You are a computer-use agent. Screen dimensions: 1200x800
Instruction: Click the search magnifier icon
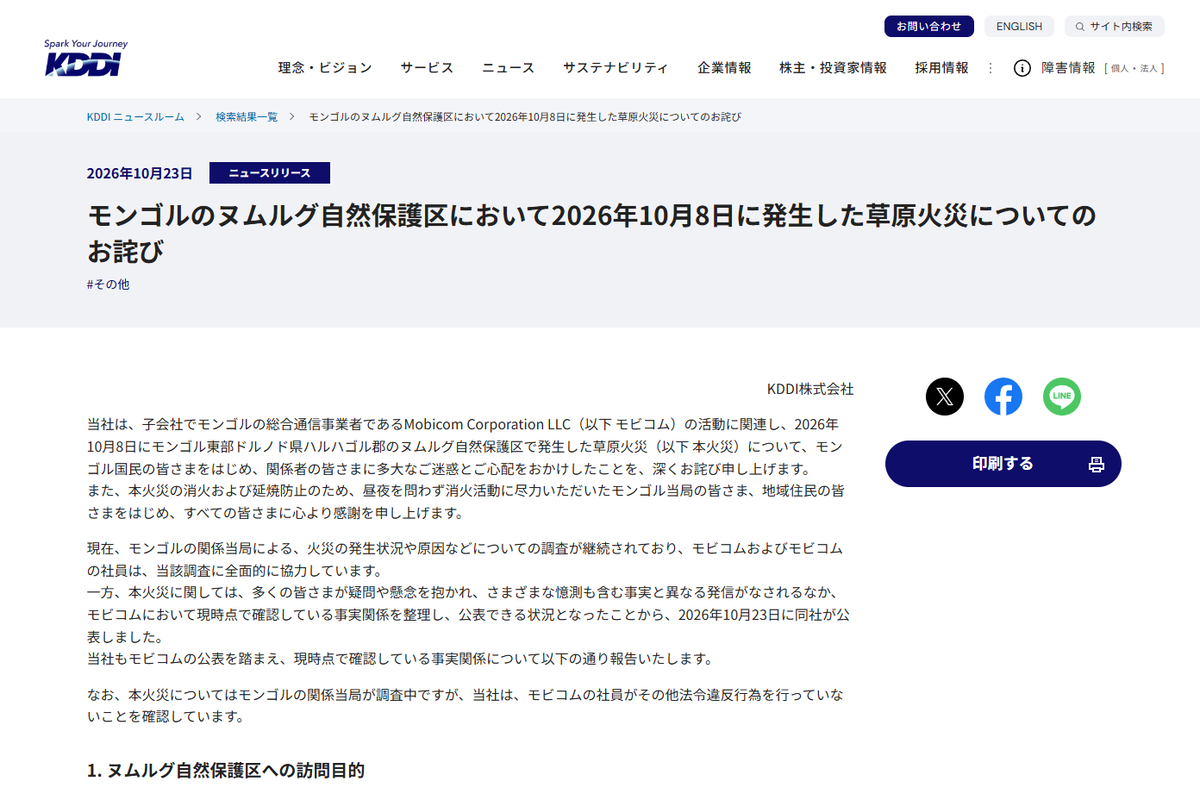click(x=1081, y=26)
